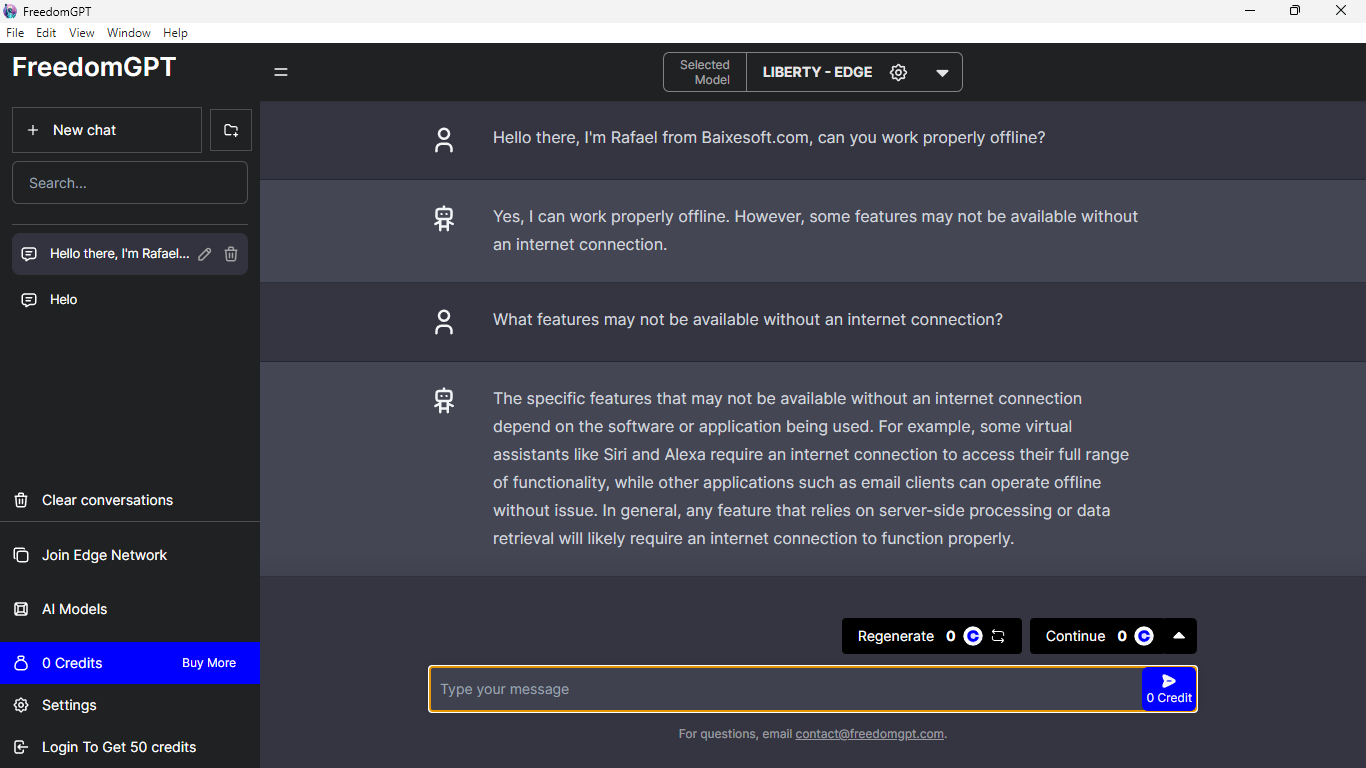Screen dimensions: 1366x768
Task: Regenerate the last response
Action: pos(932,636)
